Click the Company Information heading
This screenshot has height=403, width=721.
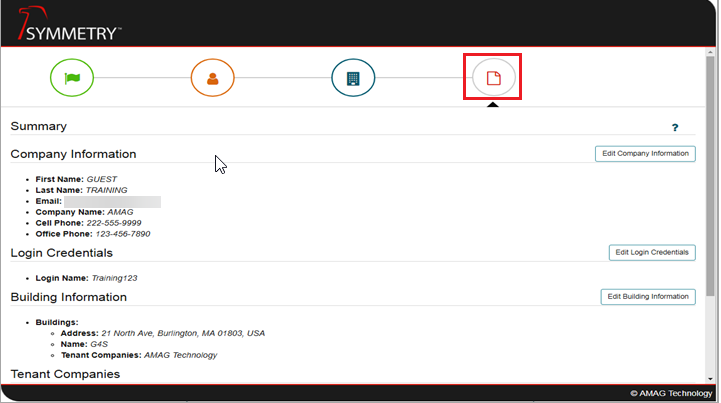[x=74, y=154]
